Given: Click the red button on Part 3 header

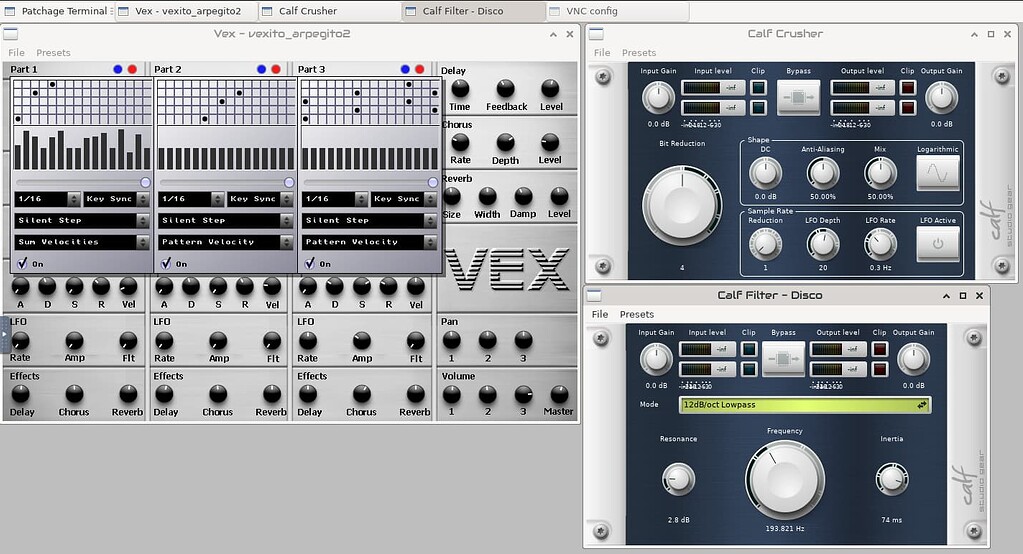Looking at the screenshot, I should (x=419, y=69).
